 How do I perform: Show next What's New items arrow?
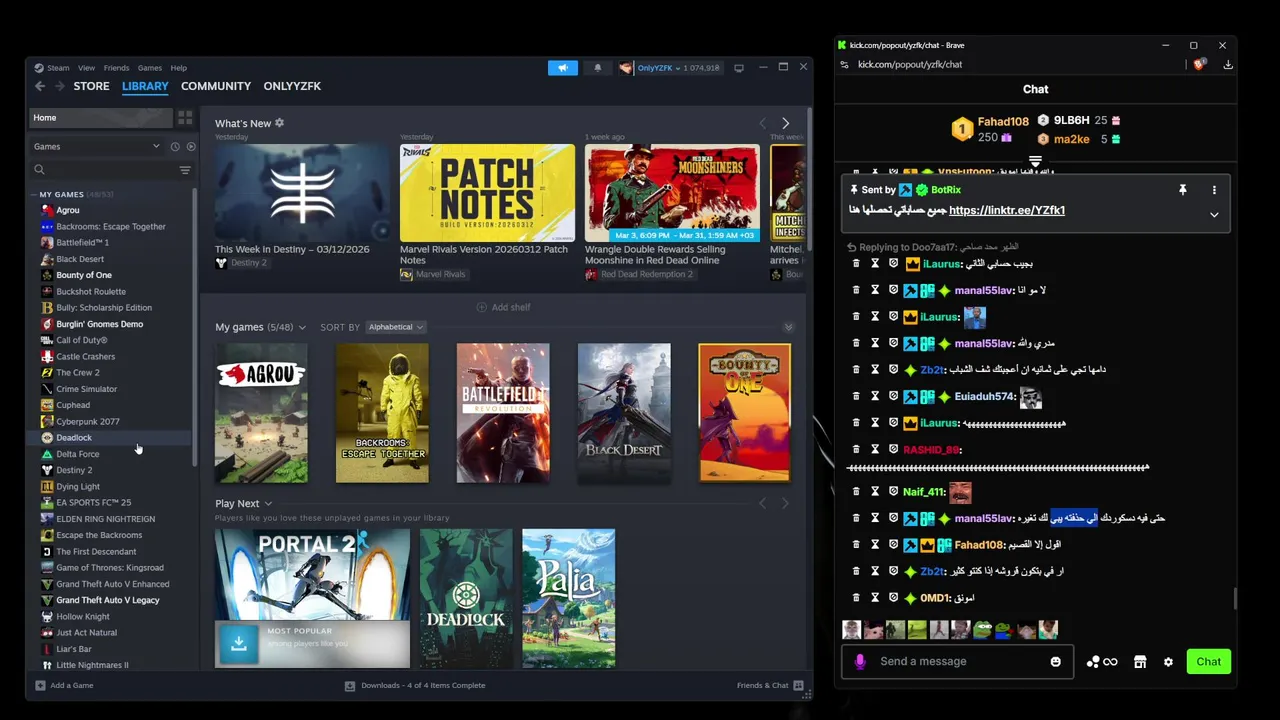coord(785,123)
